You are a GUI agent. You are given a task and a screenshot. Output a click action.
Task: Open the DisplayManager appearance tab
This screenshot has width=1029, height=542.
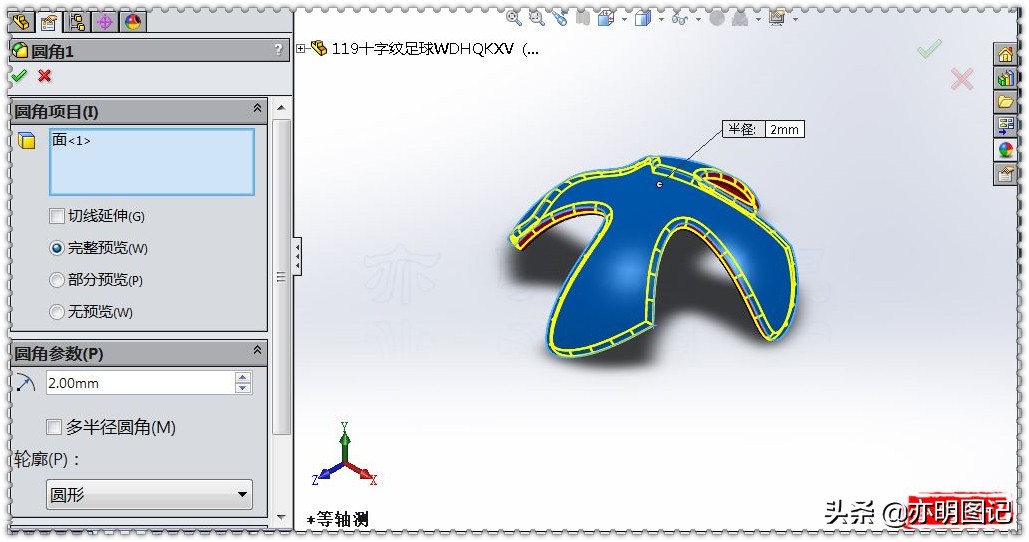132,22
